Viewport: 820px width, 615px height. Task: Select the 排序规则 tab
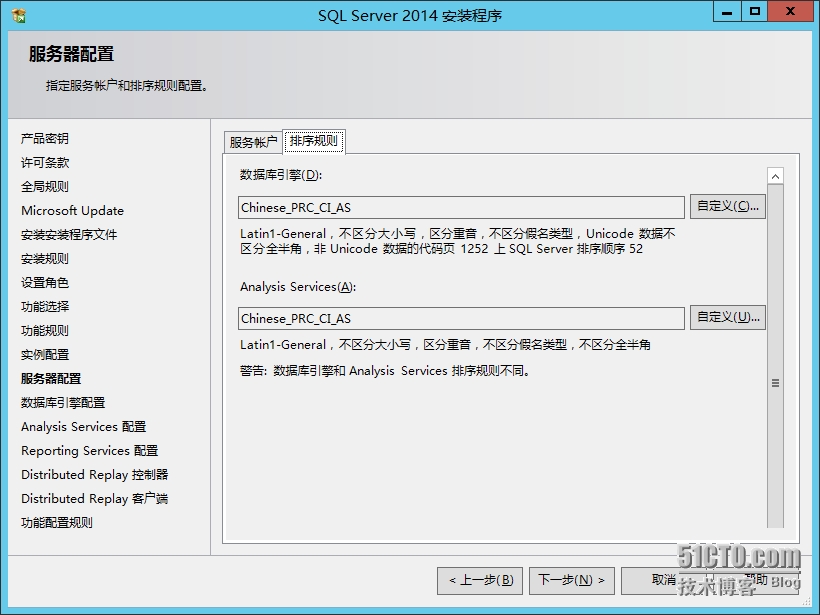click(314, 141)
